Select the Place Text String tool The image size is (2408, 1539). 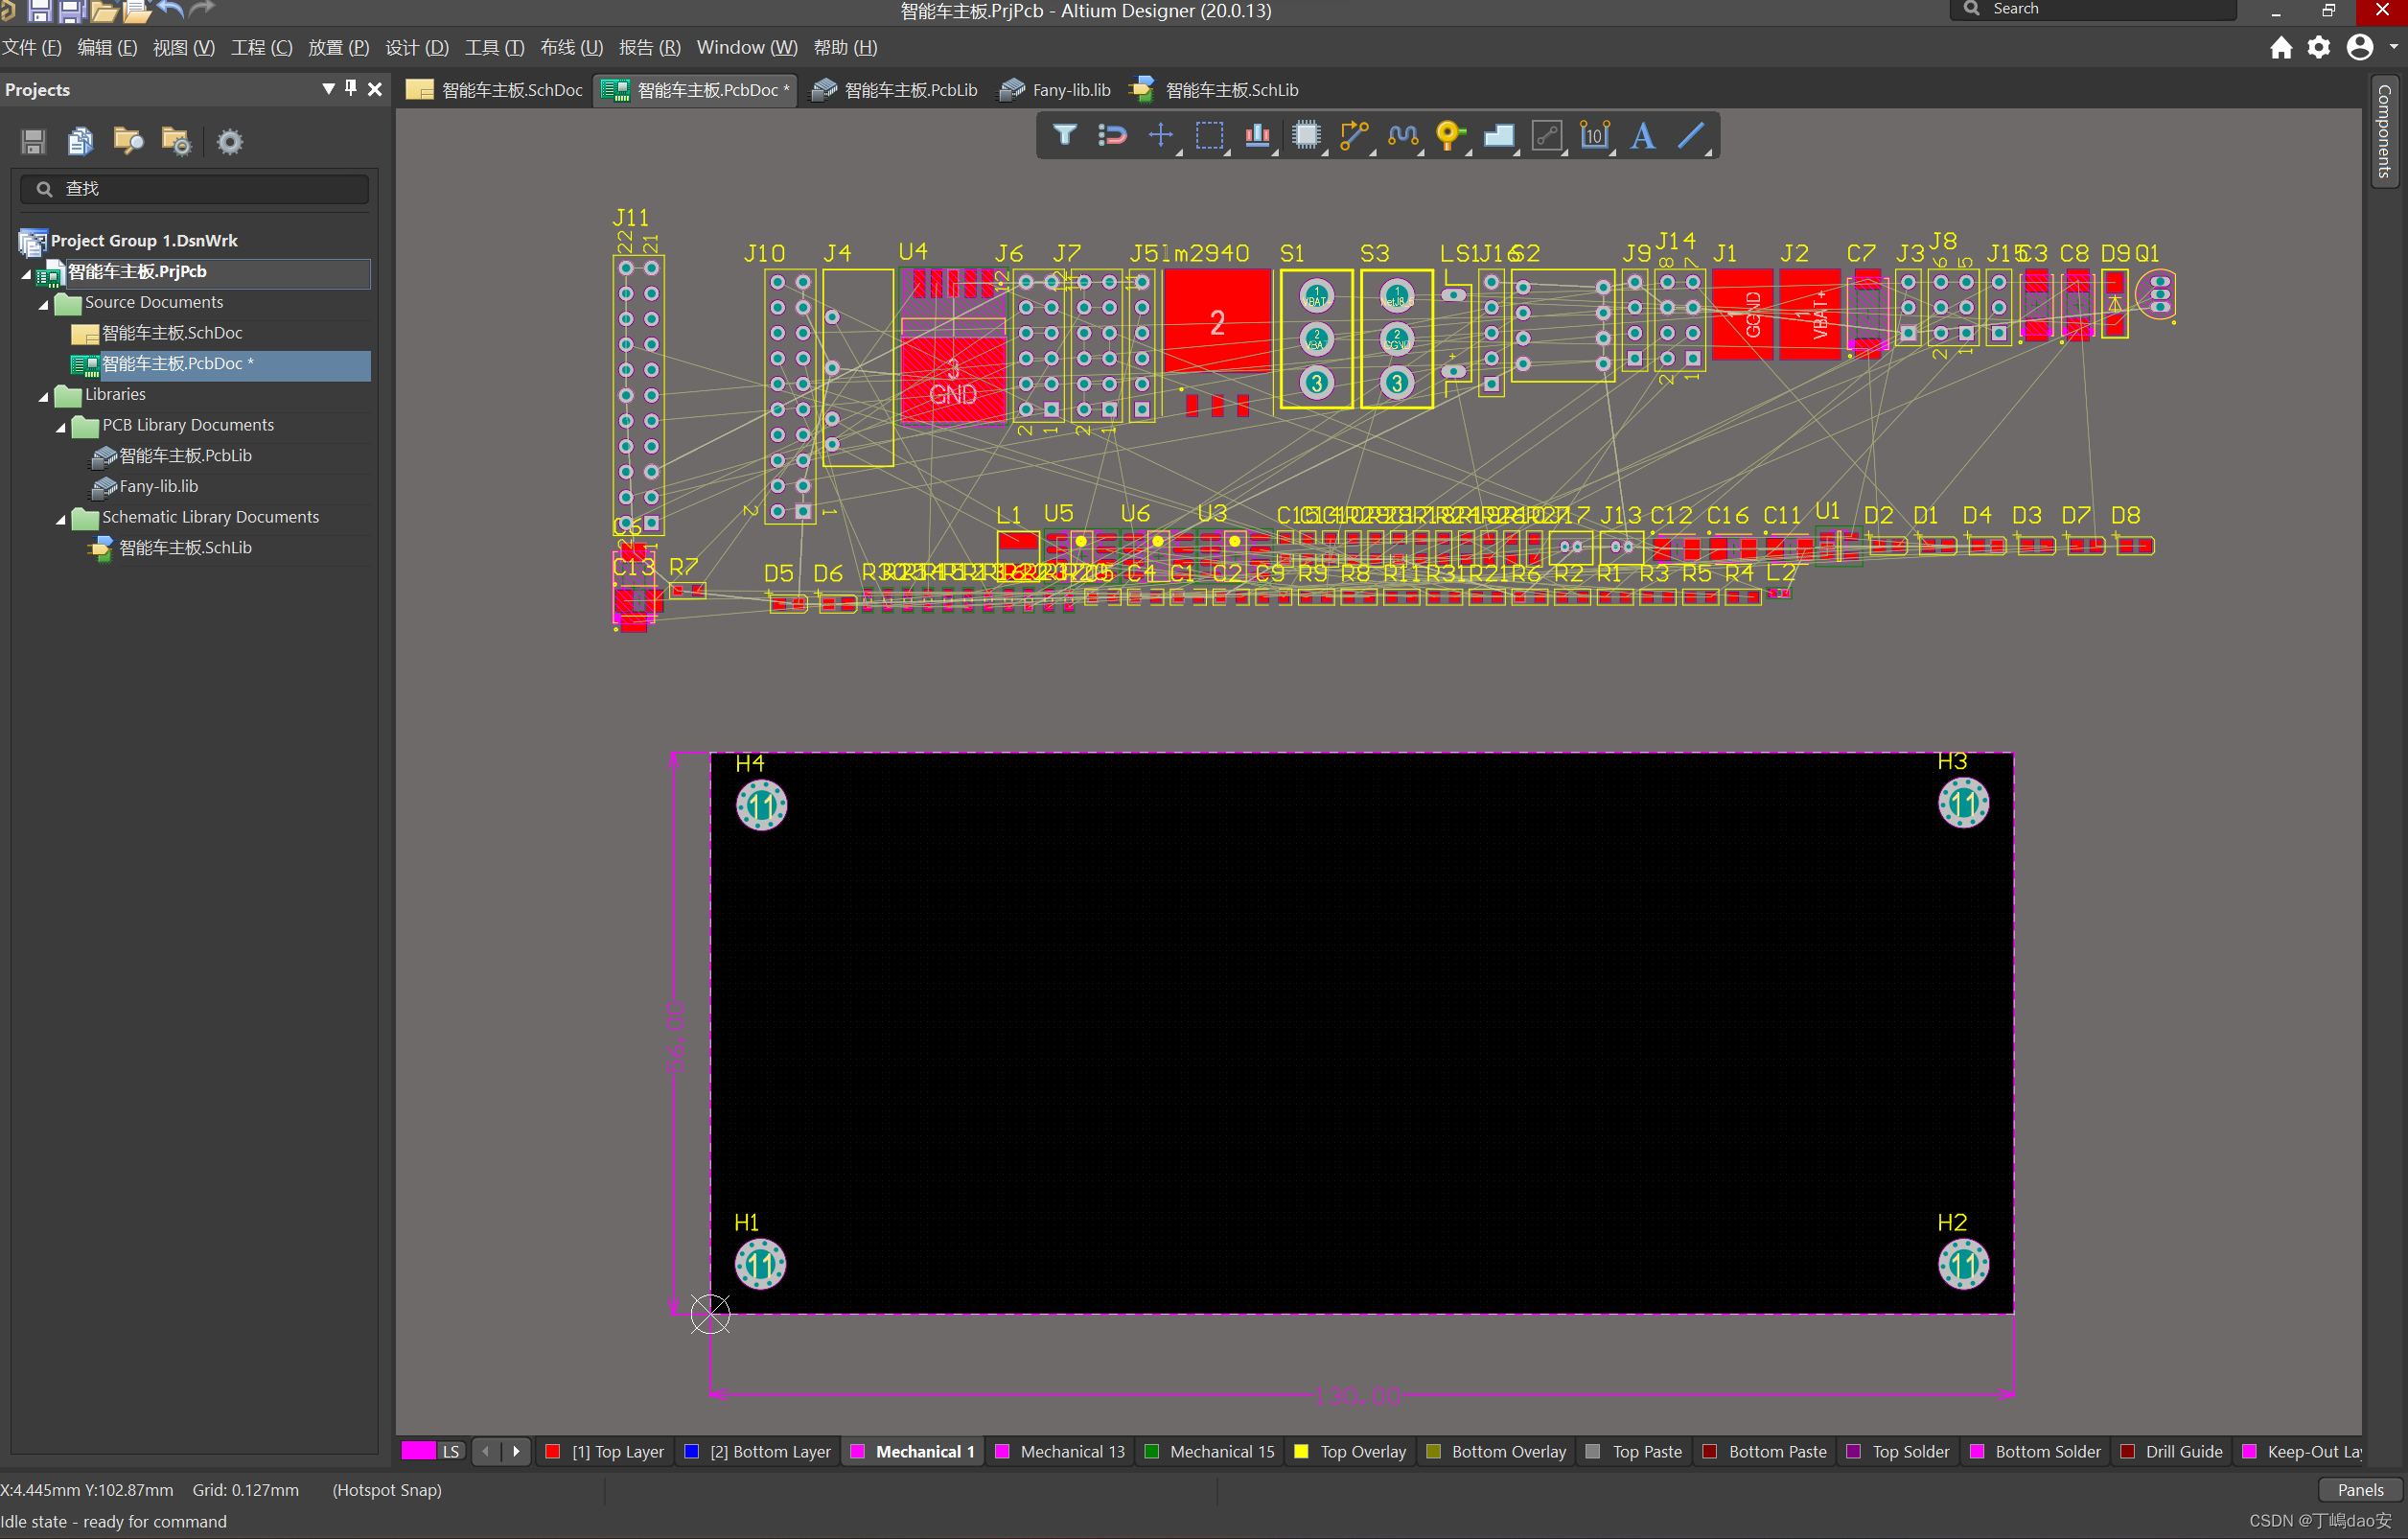click(1643, 136)
